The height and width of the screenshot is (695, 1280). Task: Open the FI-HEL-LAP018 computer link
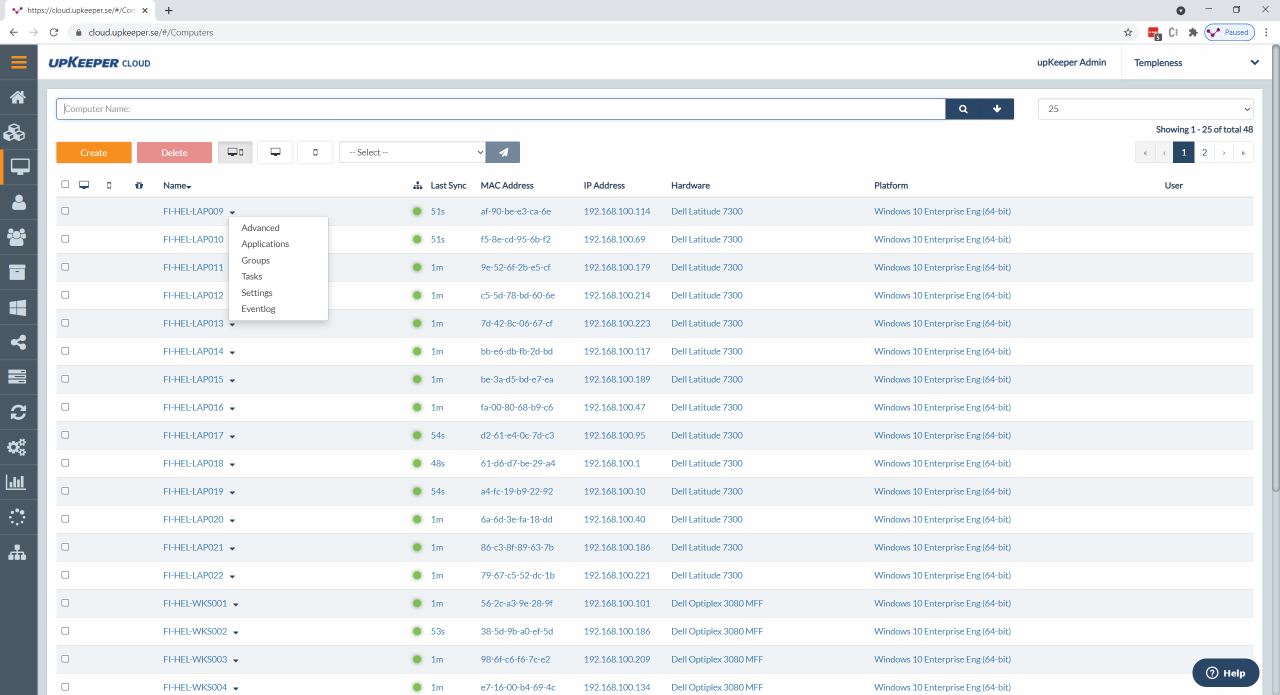(193, 463)
